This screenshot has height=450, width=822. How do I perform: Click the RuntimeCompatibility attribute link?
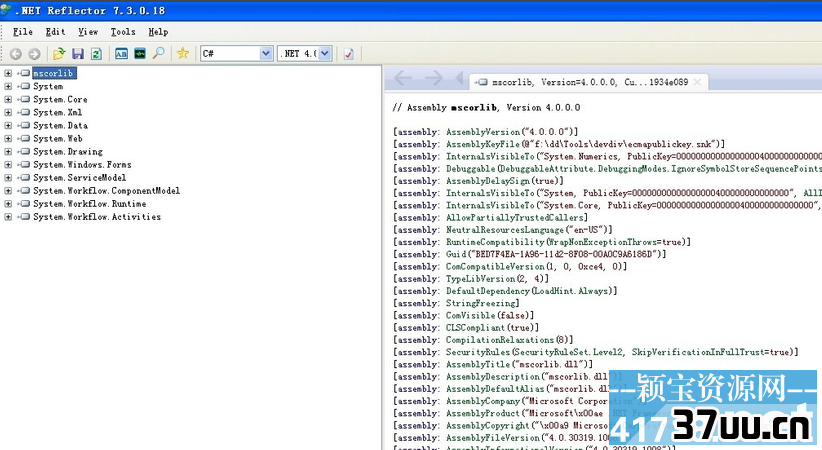(495, 242)
